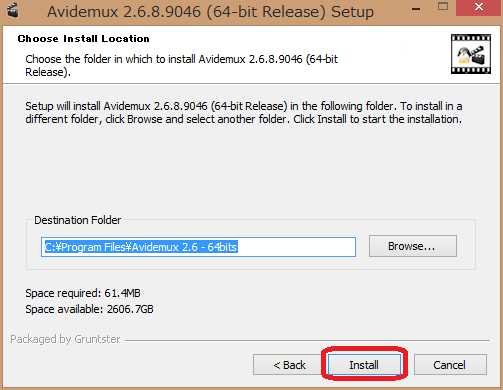The width and height of the screenshot is (503, 390).
Task: Click the Avidemux penguin filmstrip logo
Action: [x=471, y=54]
